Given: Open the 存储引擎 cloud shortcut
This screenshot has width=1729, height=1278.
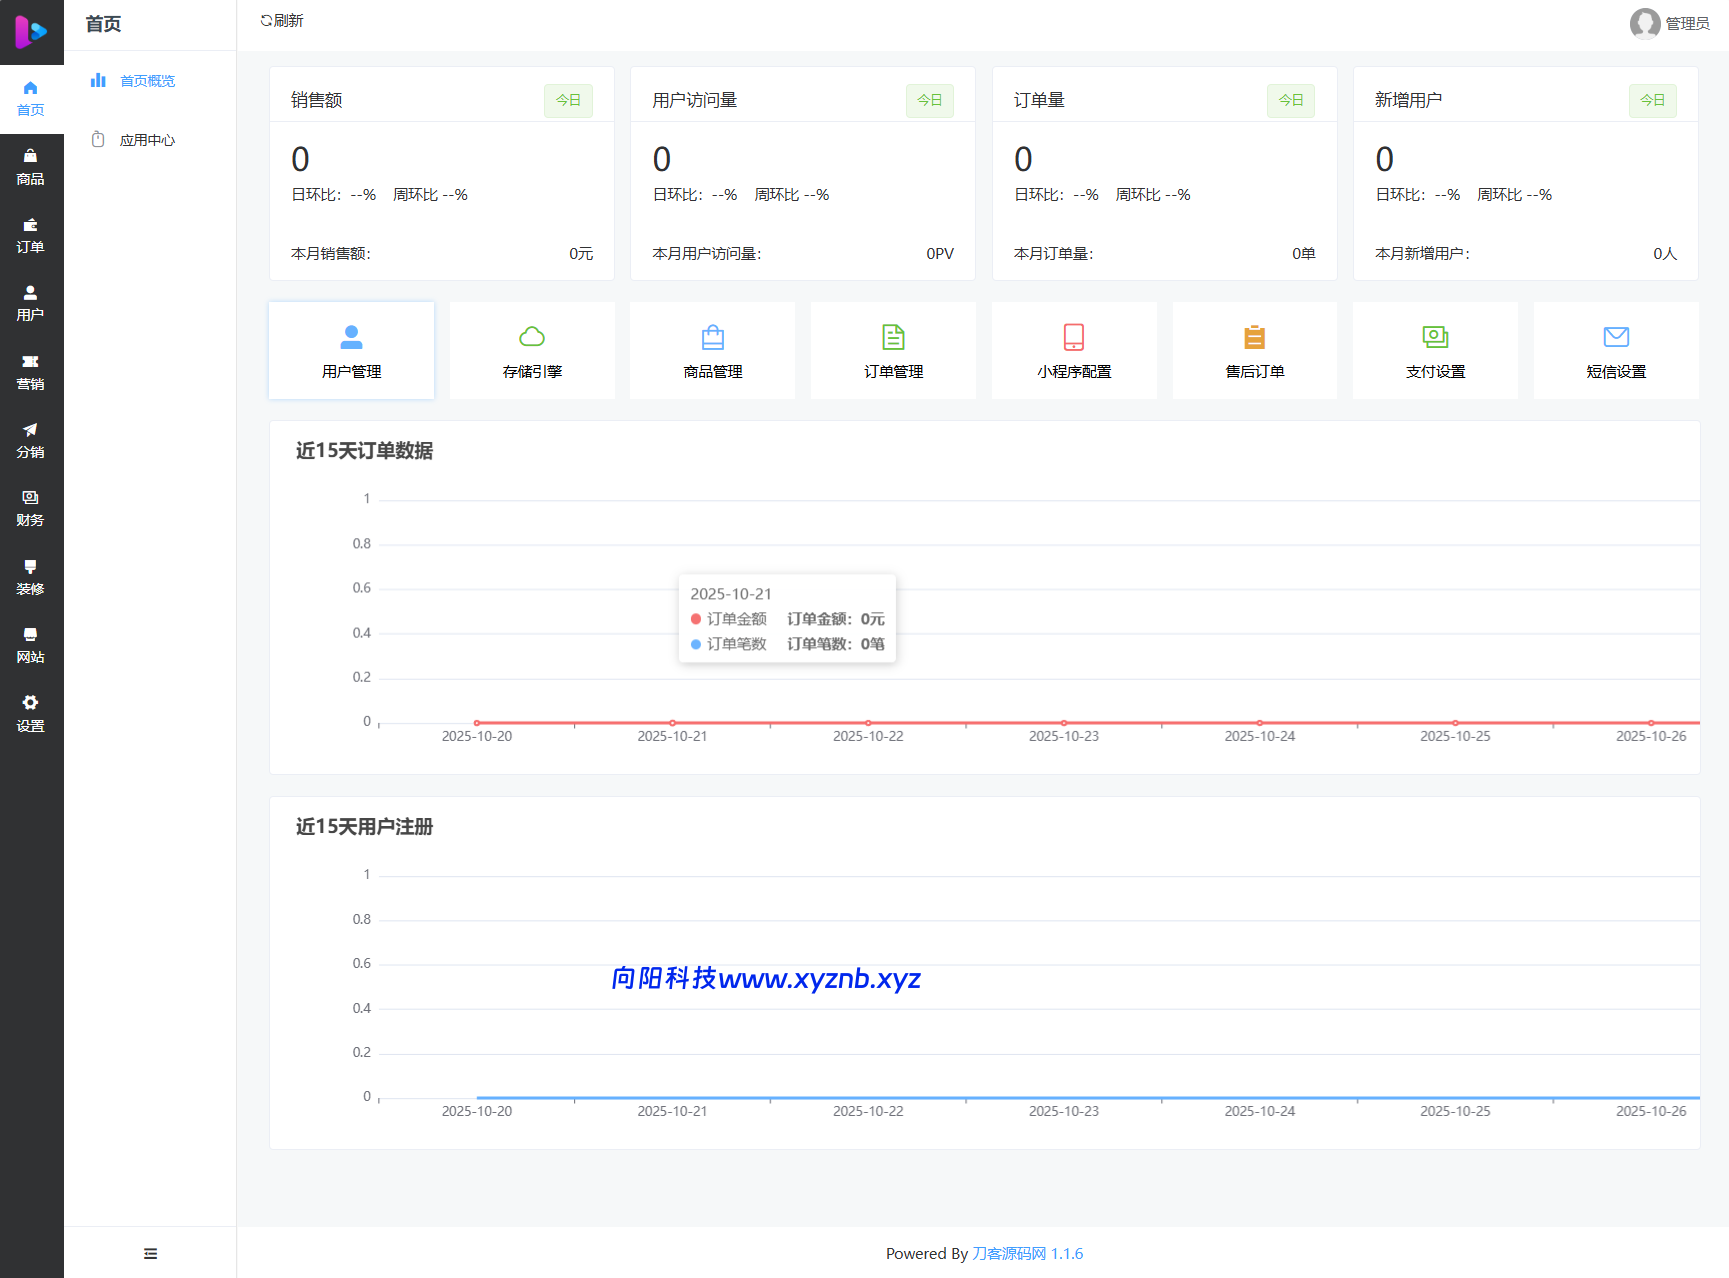Looking at the screenshot, I should [532, 351].
